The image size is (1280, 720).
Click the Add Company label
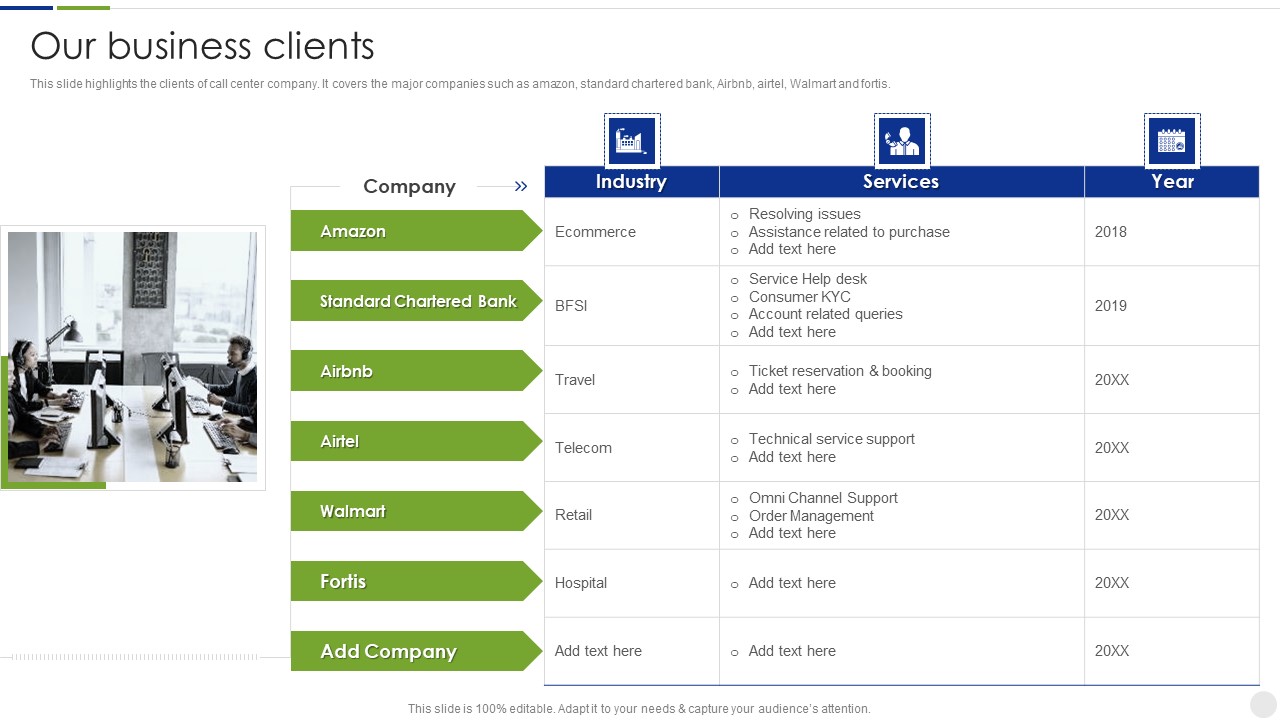click(416, 651)
